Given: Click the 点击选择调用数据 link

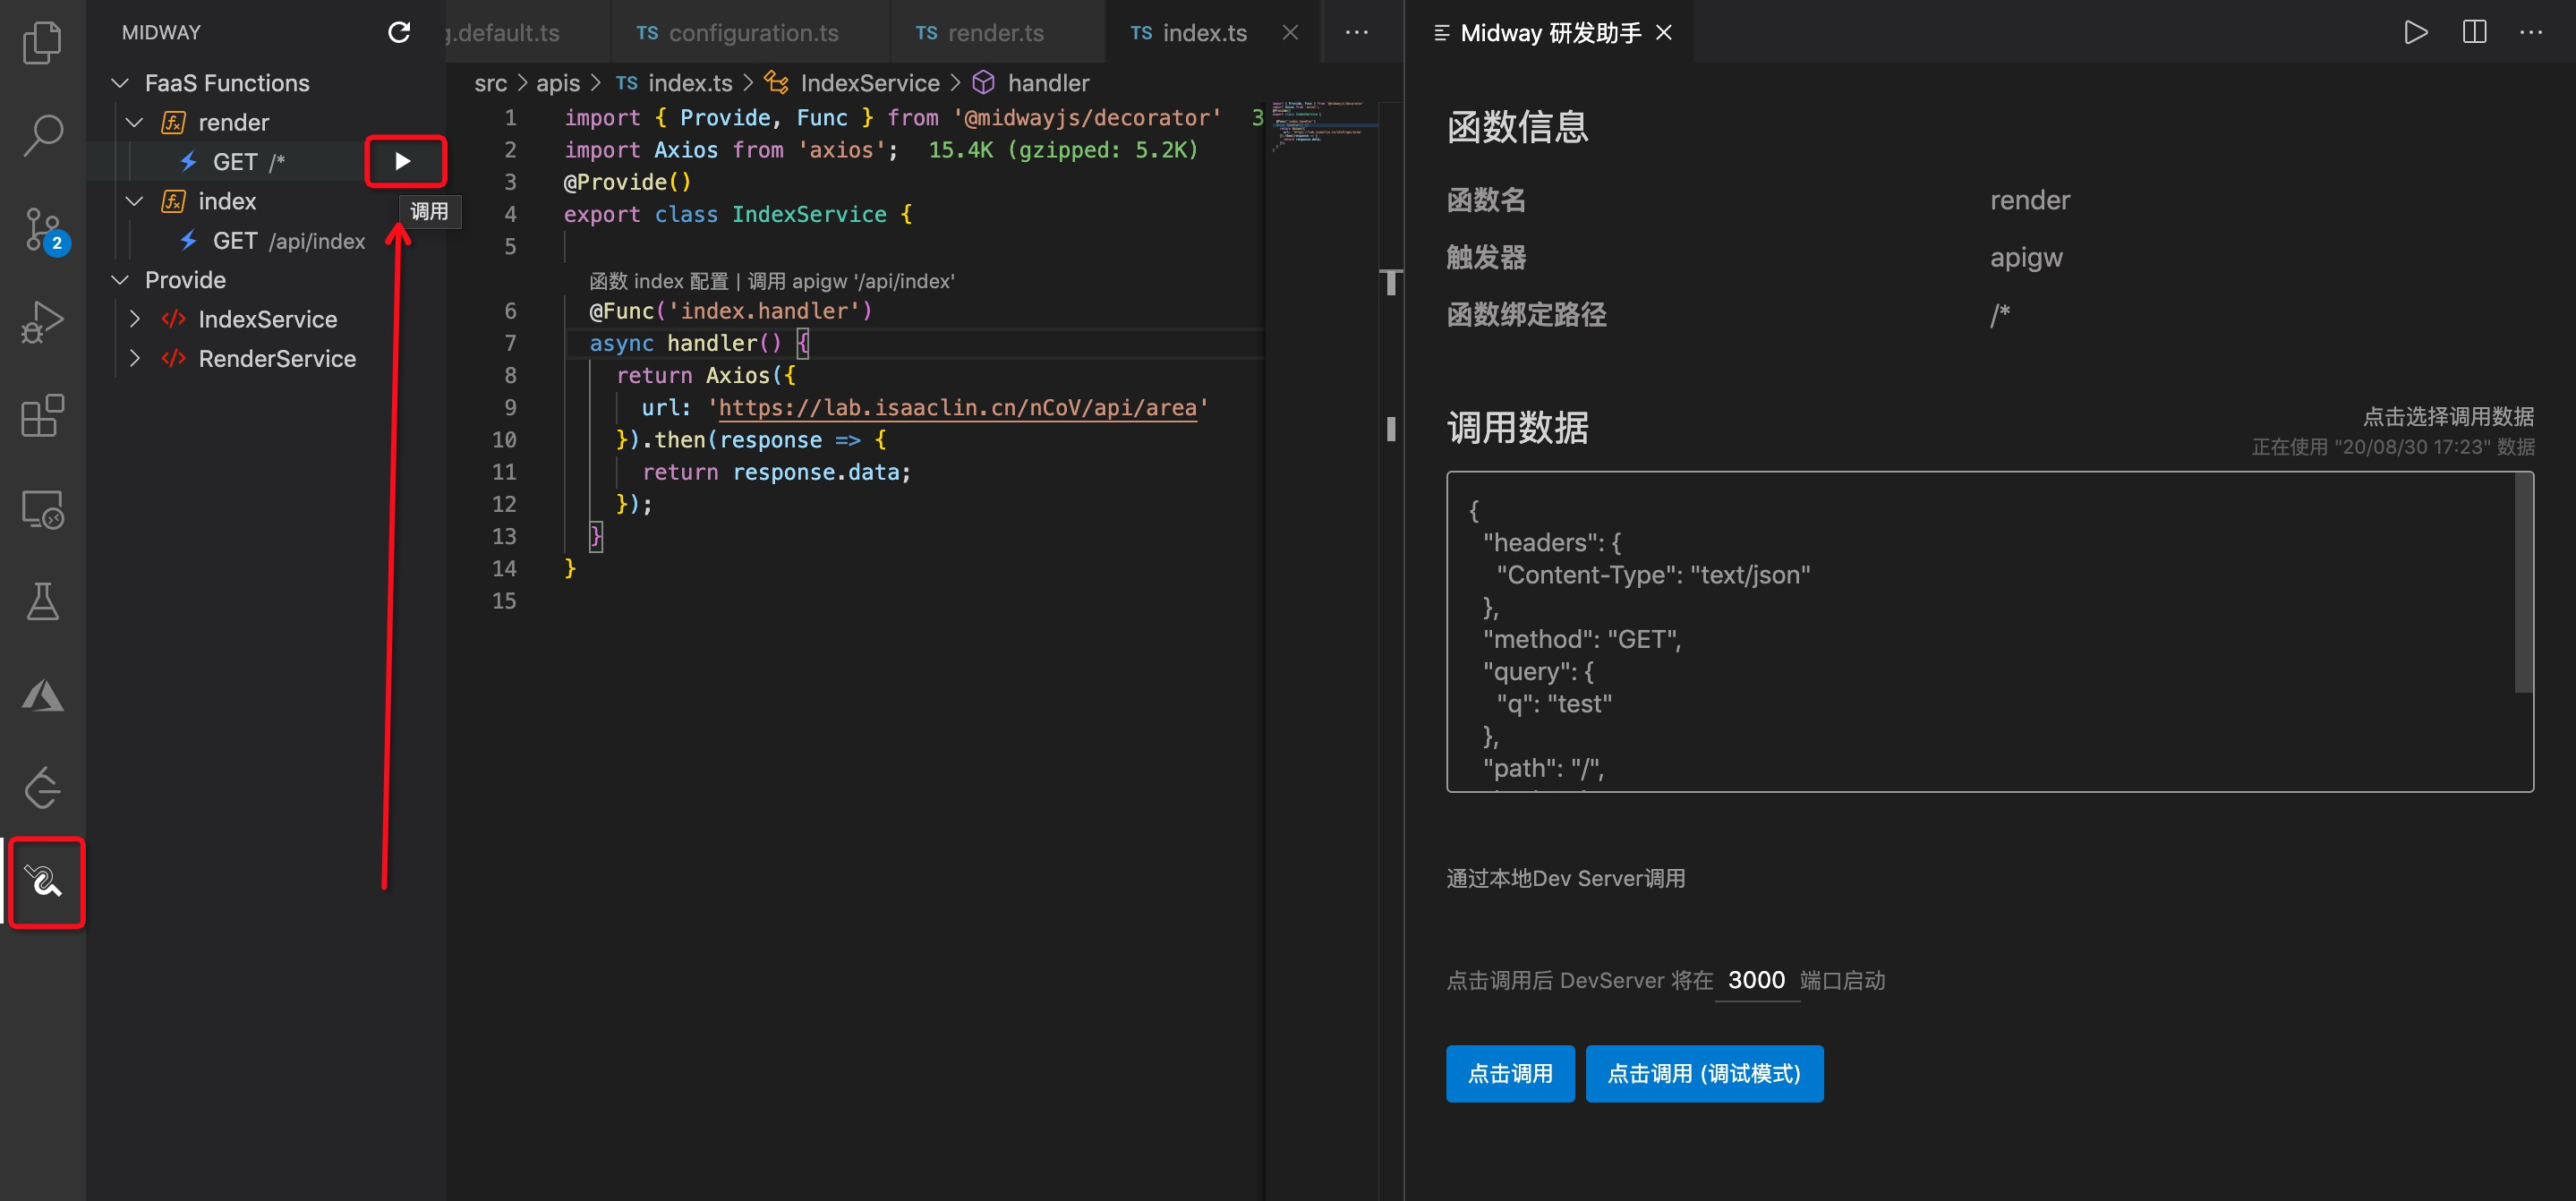Looking at the screenshot, I should click(2447, 416).
